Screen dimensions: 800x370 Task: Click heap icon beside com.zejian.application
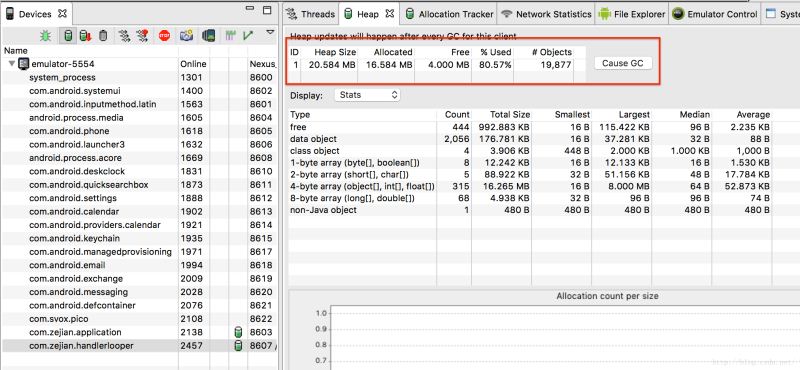click(x=238, y=332)
